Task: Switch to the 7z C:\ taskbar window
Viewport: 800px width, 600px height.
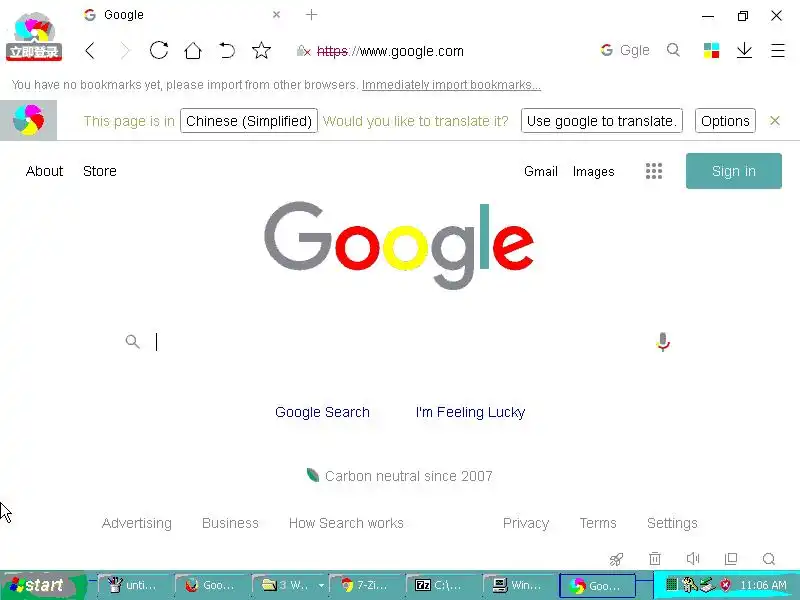Action: coord(441,585)
